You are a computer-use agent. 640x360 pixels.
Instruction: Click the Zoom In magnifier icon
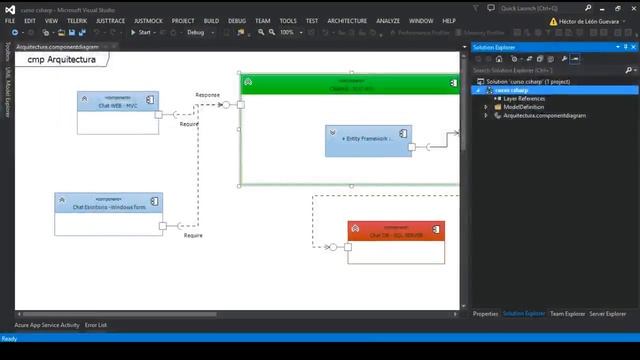(261, 32)
